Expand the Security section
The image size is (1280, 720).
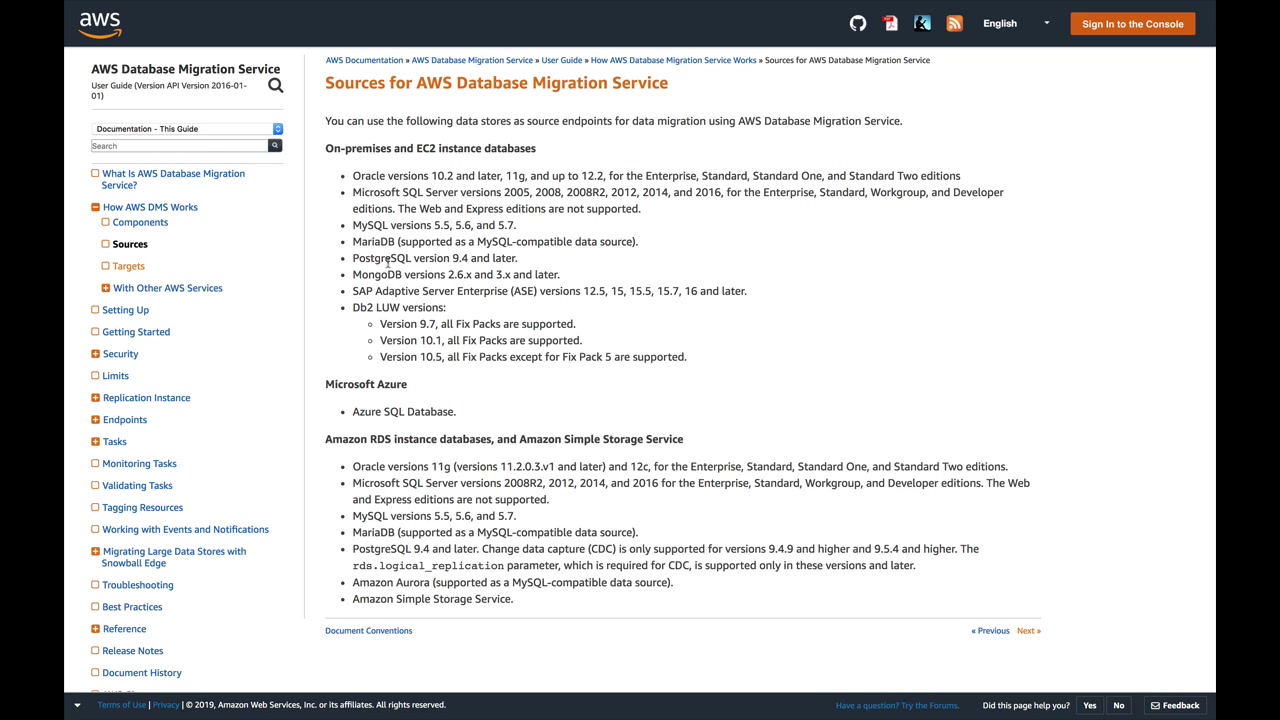(95, 354)
